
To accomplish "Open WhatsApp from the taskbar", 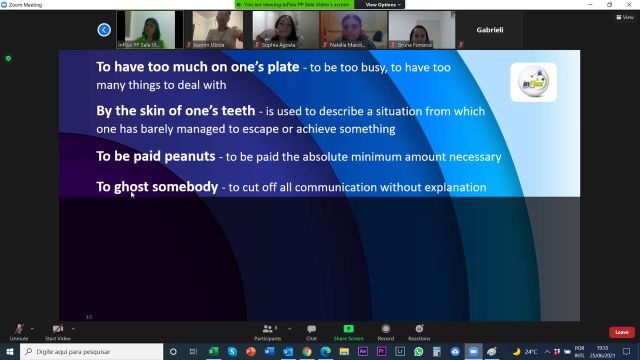I will pyautogui.click(x=418, y=351).
